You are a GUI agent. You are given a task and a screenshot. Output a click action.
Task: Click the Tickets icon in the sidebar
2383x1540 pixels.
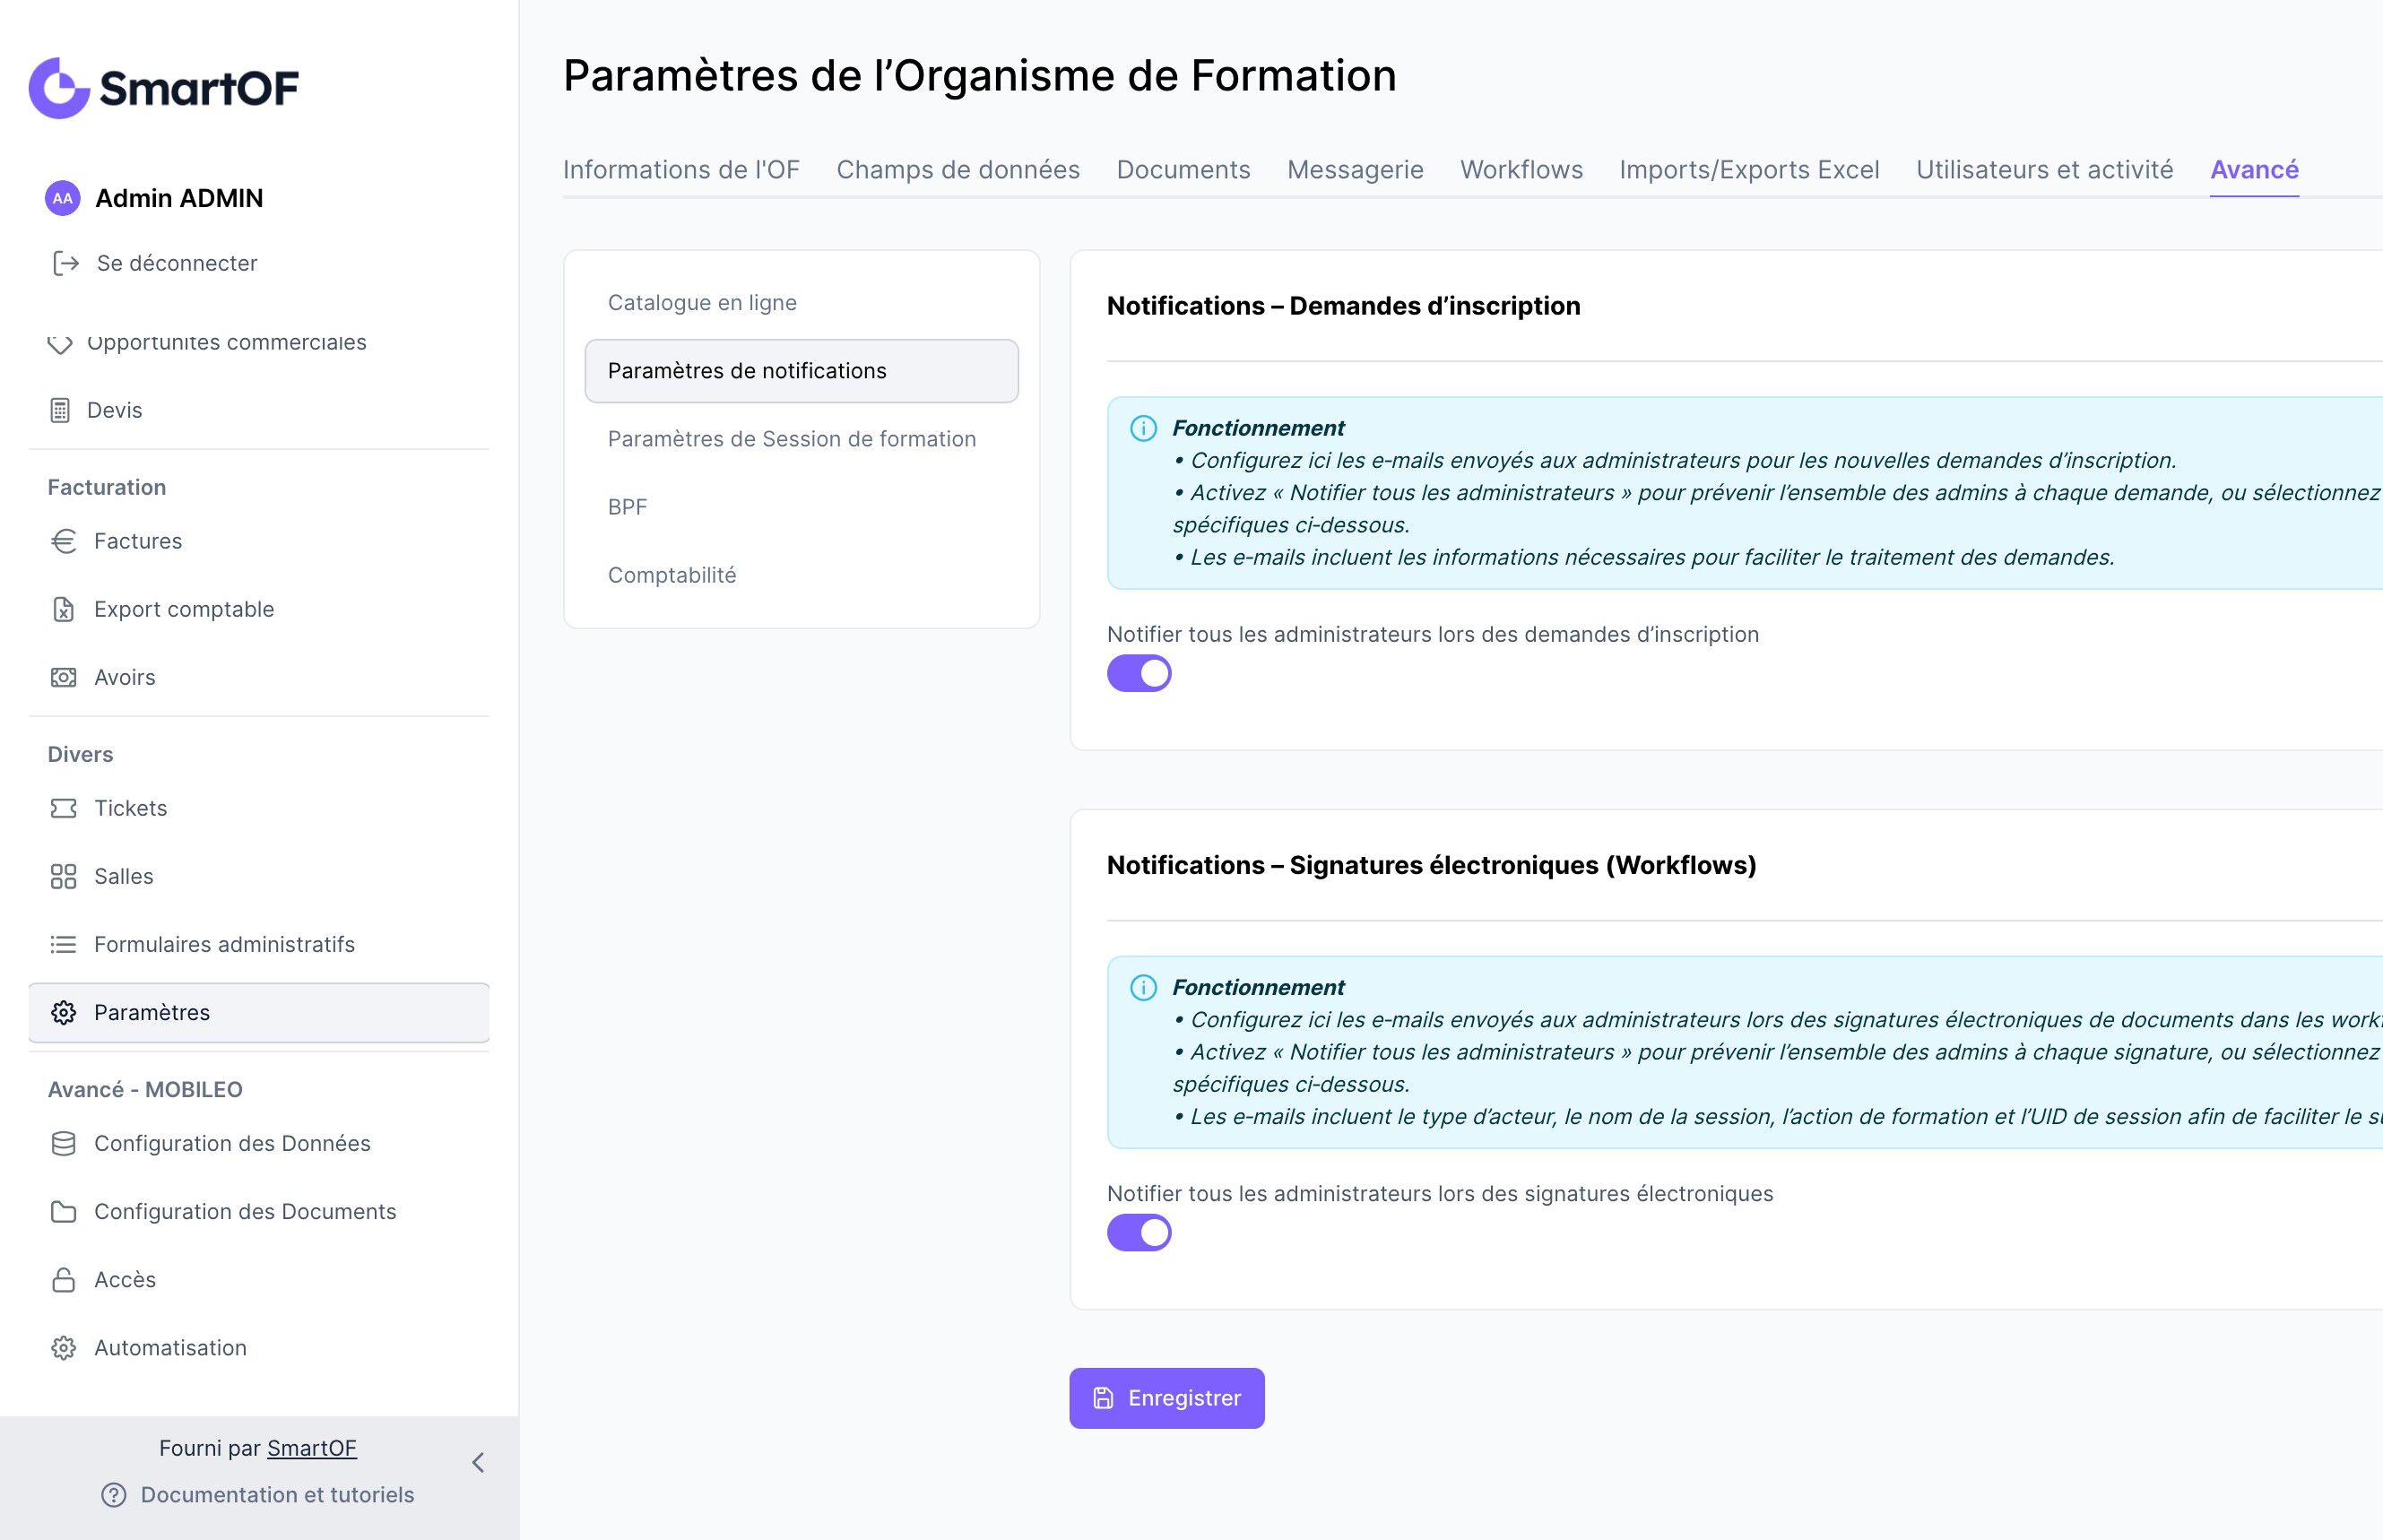(63, 808)
